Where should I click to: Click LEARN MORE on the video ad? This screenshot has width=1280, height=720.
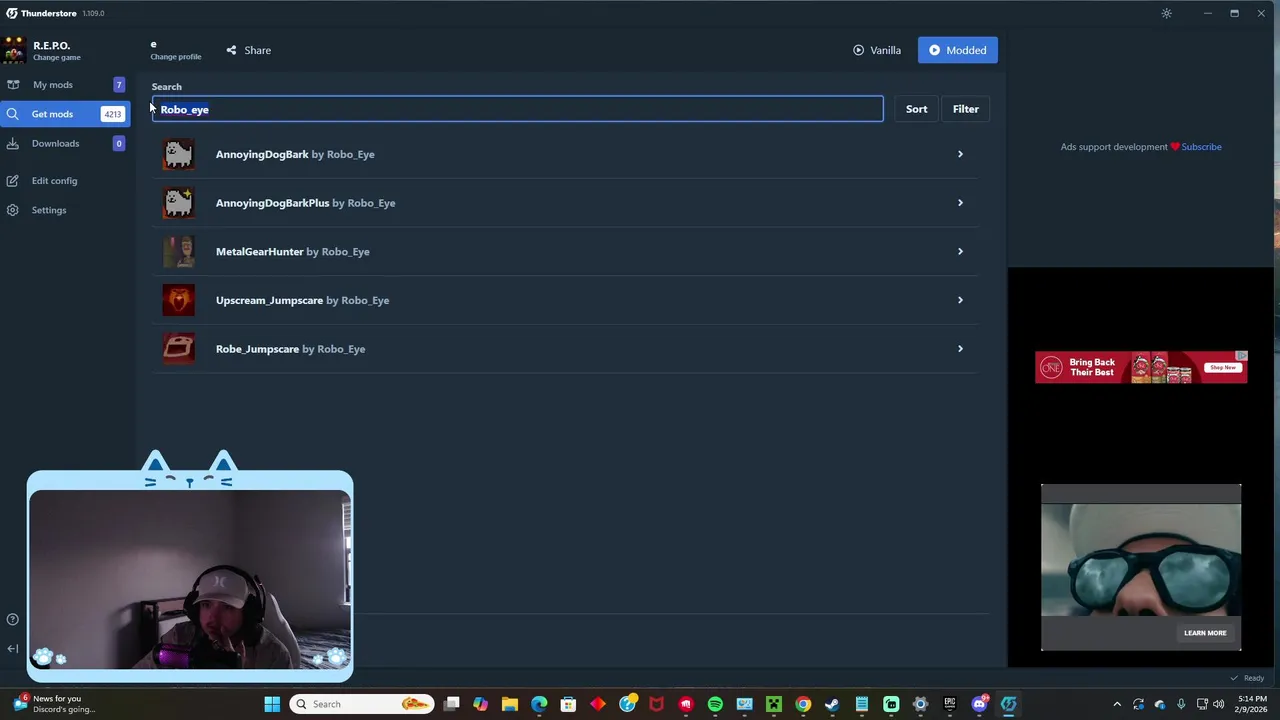coord(1205,633)
